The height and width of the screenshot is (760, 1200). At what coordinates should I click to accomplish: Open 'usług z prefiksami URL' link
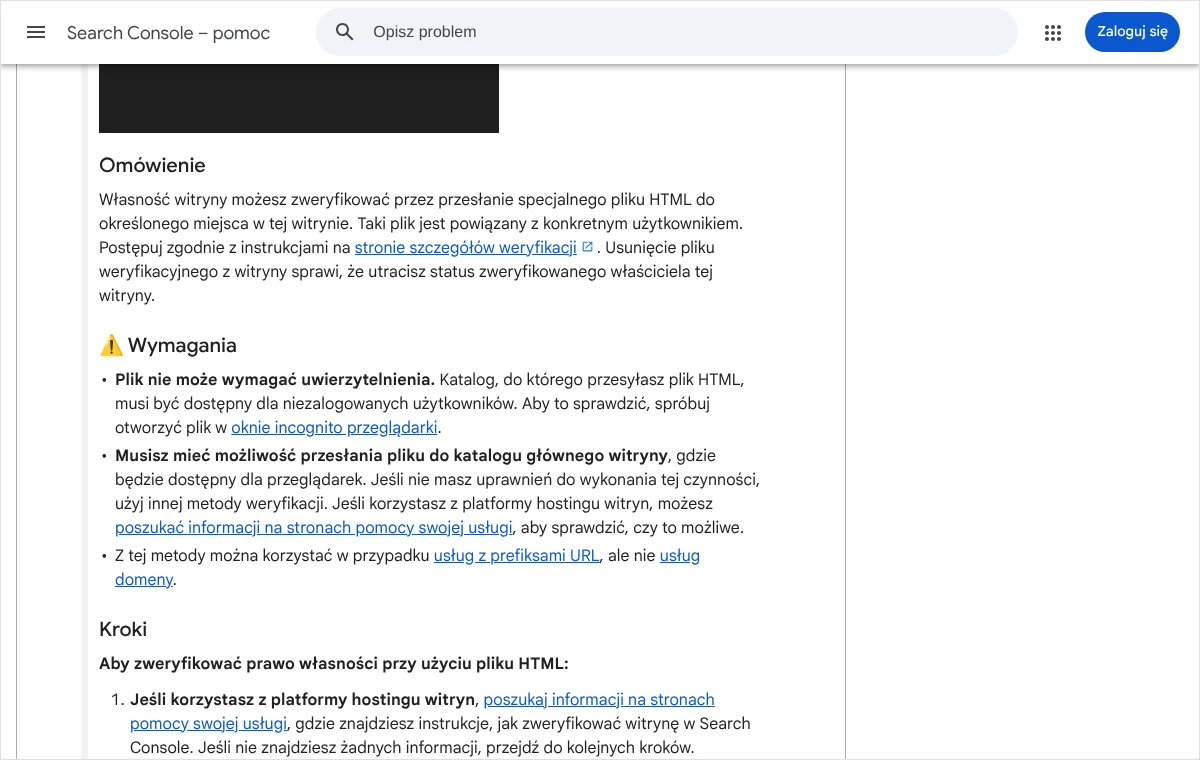(x=516, y=555)
